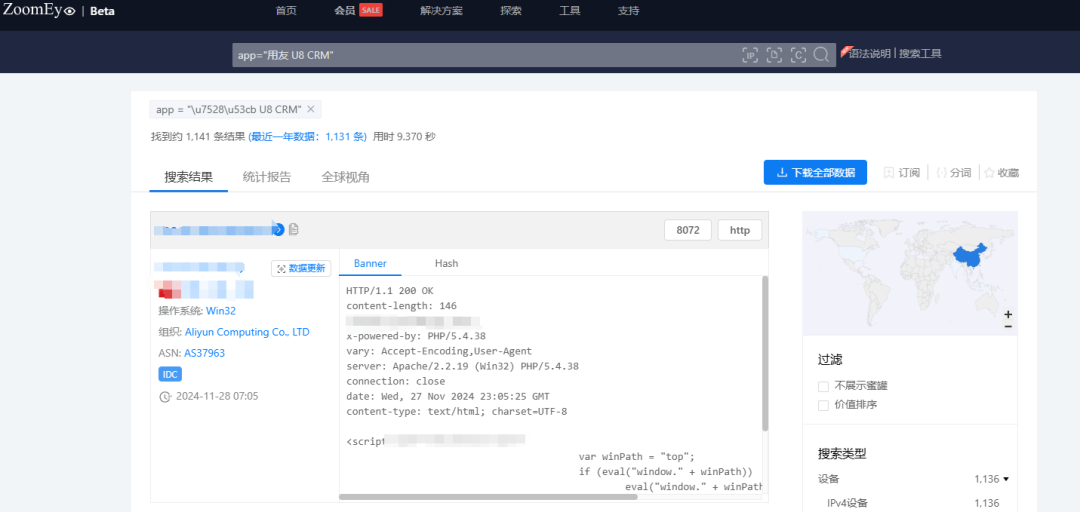The image size is (1080, 512).
Task: Click China on the world map
Action: [x=970, y=258]
